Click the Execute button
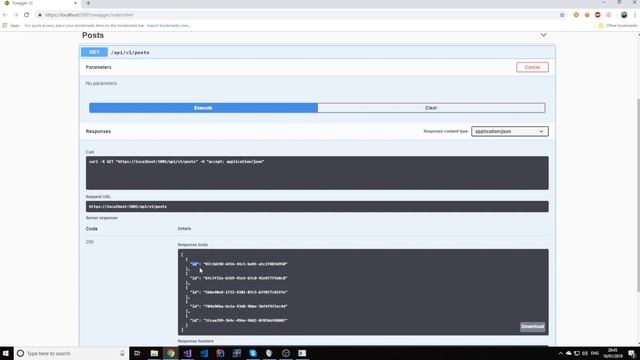The height and width of the screenshot is (360, 640). pyautogui.click(x=203, y=108)
